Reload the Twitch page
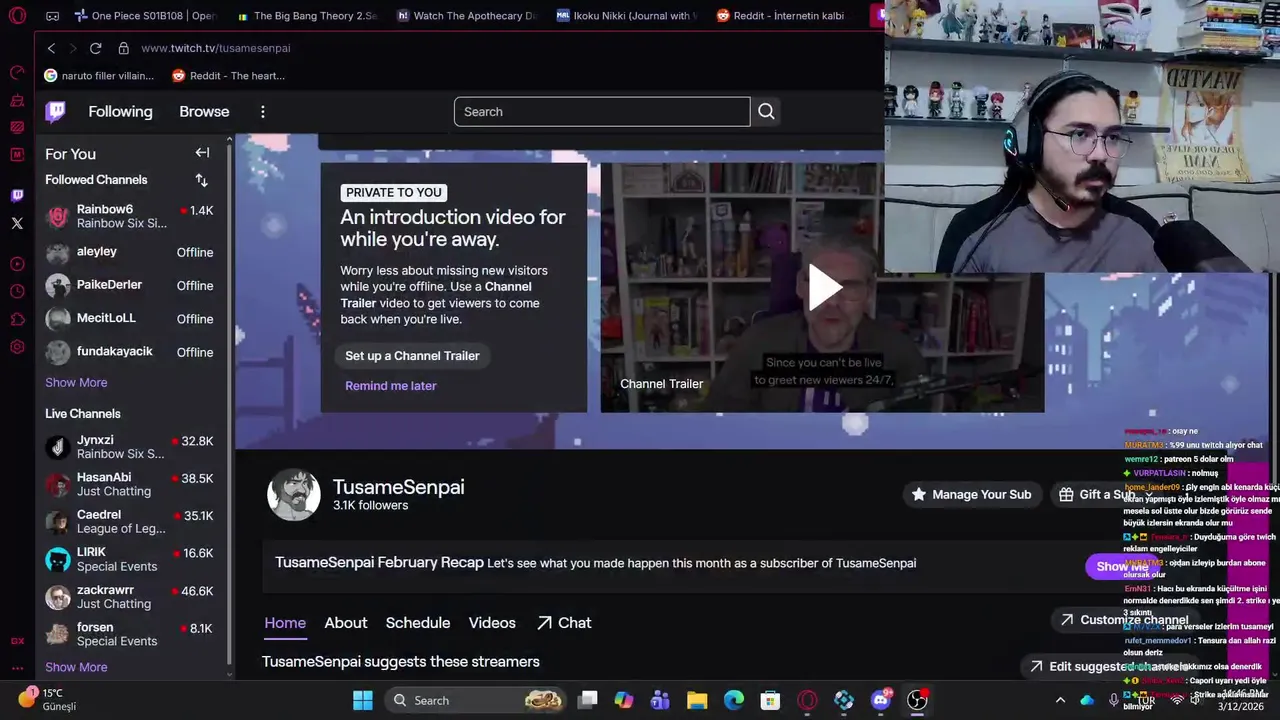Screen dimensions: 1280x720 (95, 48)
